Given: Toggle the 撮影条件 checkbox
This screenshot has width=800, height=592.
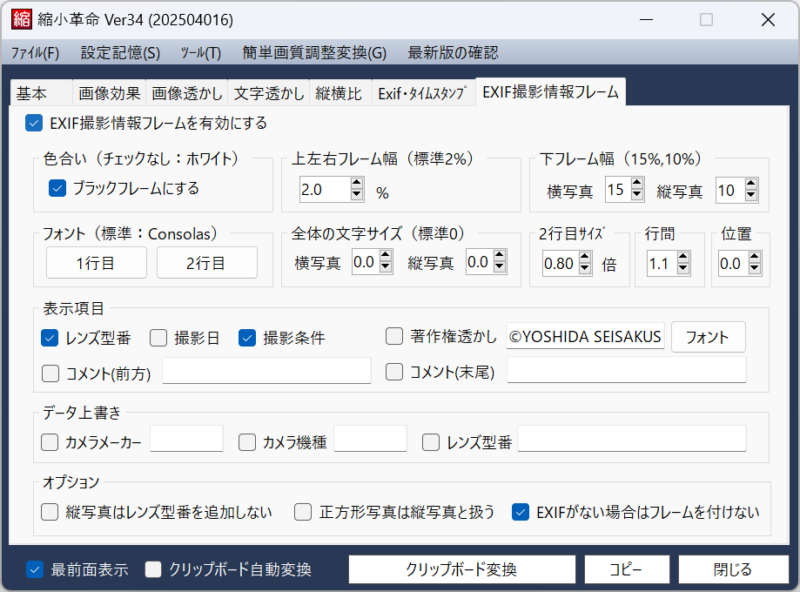Looking at the screenshot, I should [x=247, y=338].
